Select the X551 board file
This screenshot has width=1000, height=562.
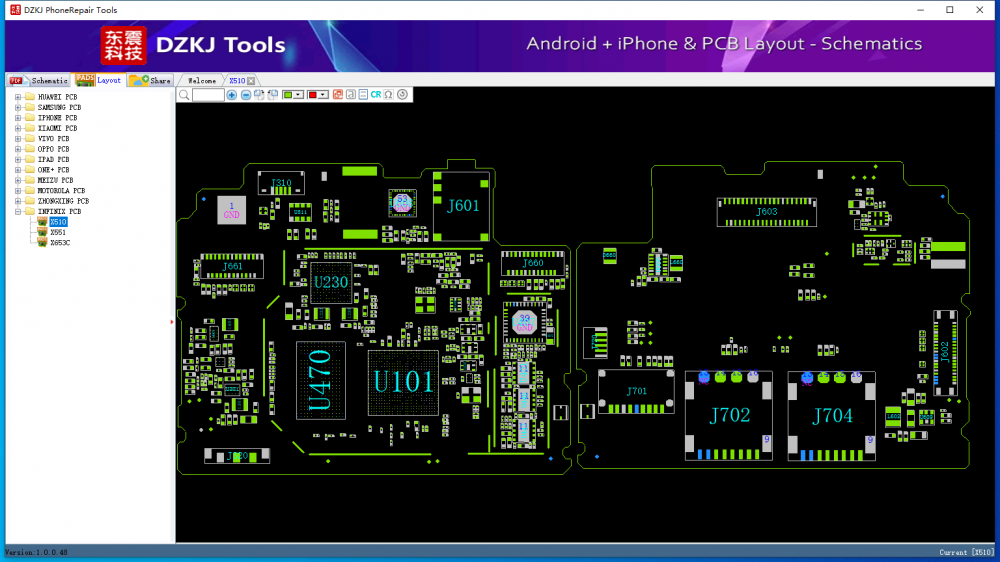coord(58,232)
